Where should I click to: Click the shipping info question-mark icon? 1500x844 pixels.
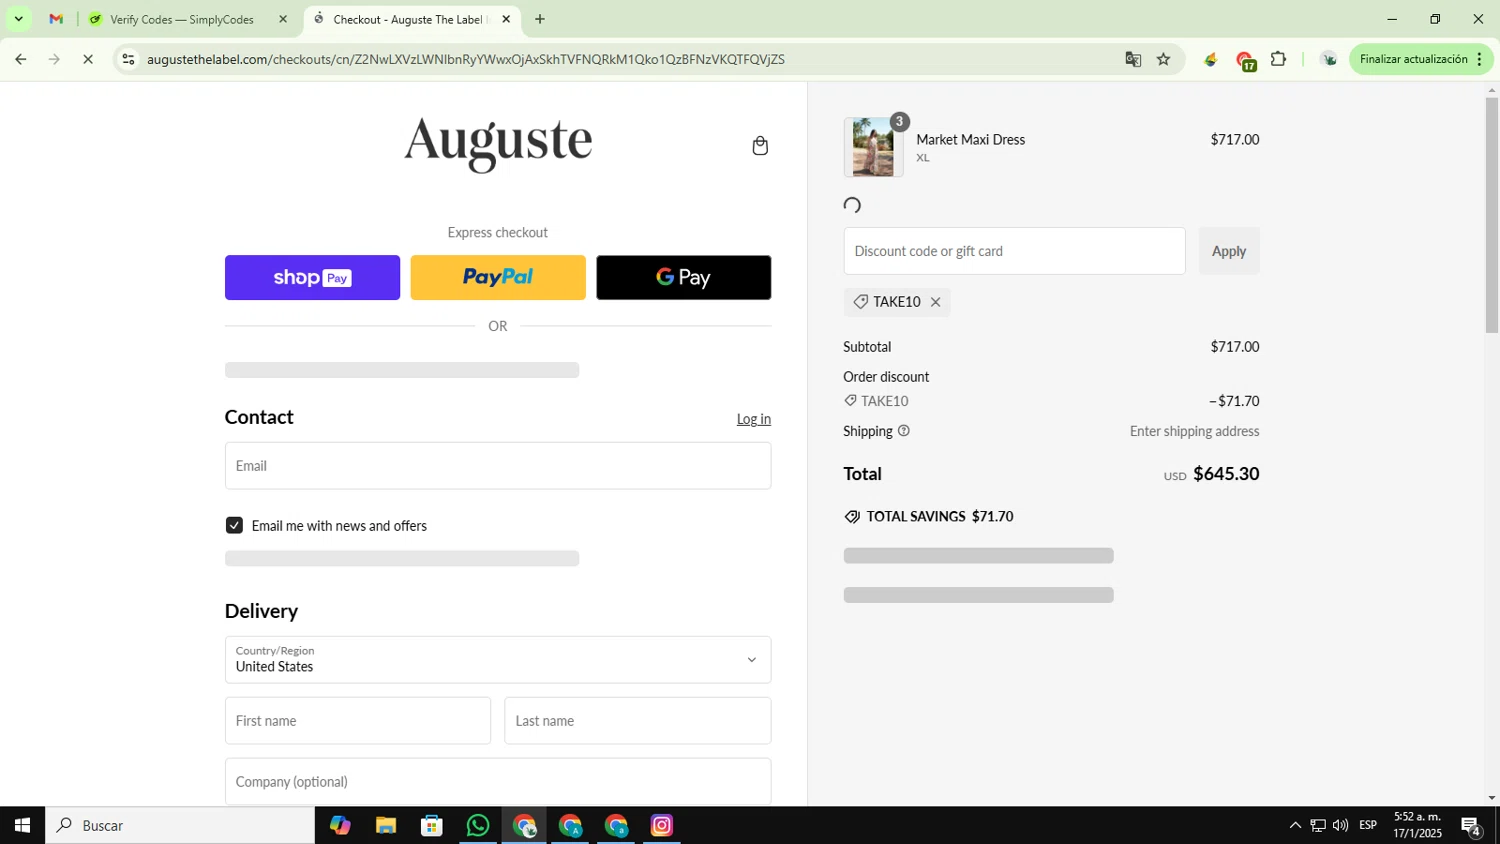(904, 431)
